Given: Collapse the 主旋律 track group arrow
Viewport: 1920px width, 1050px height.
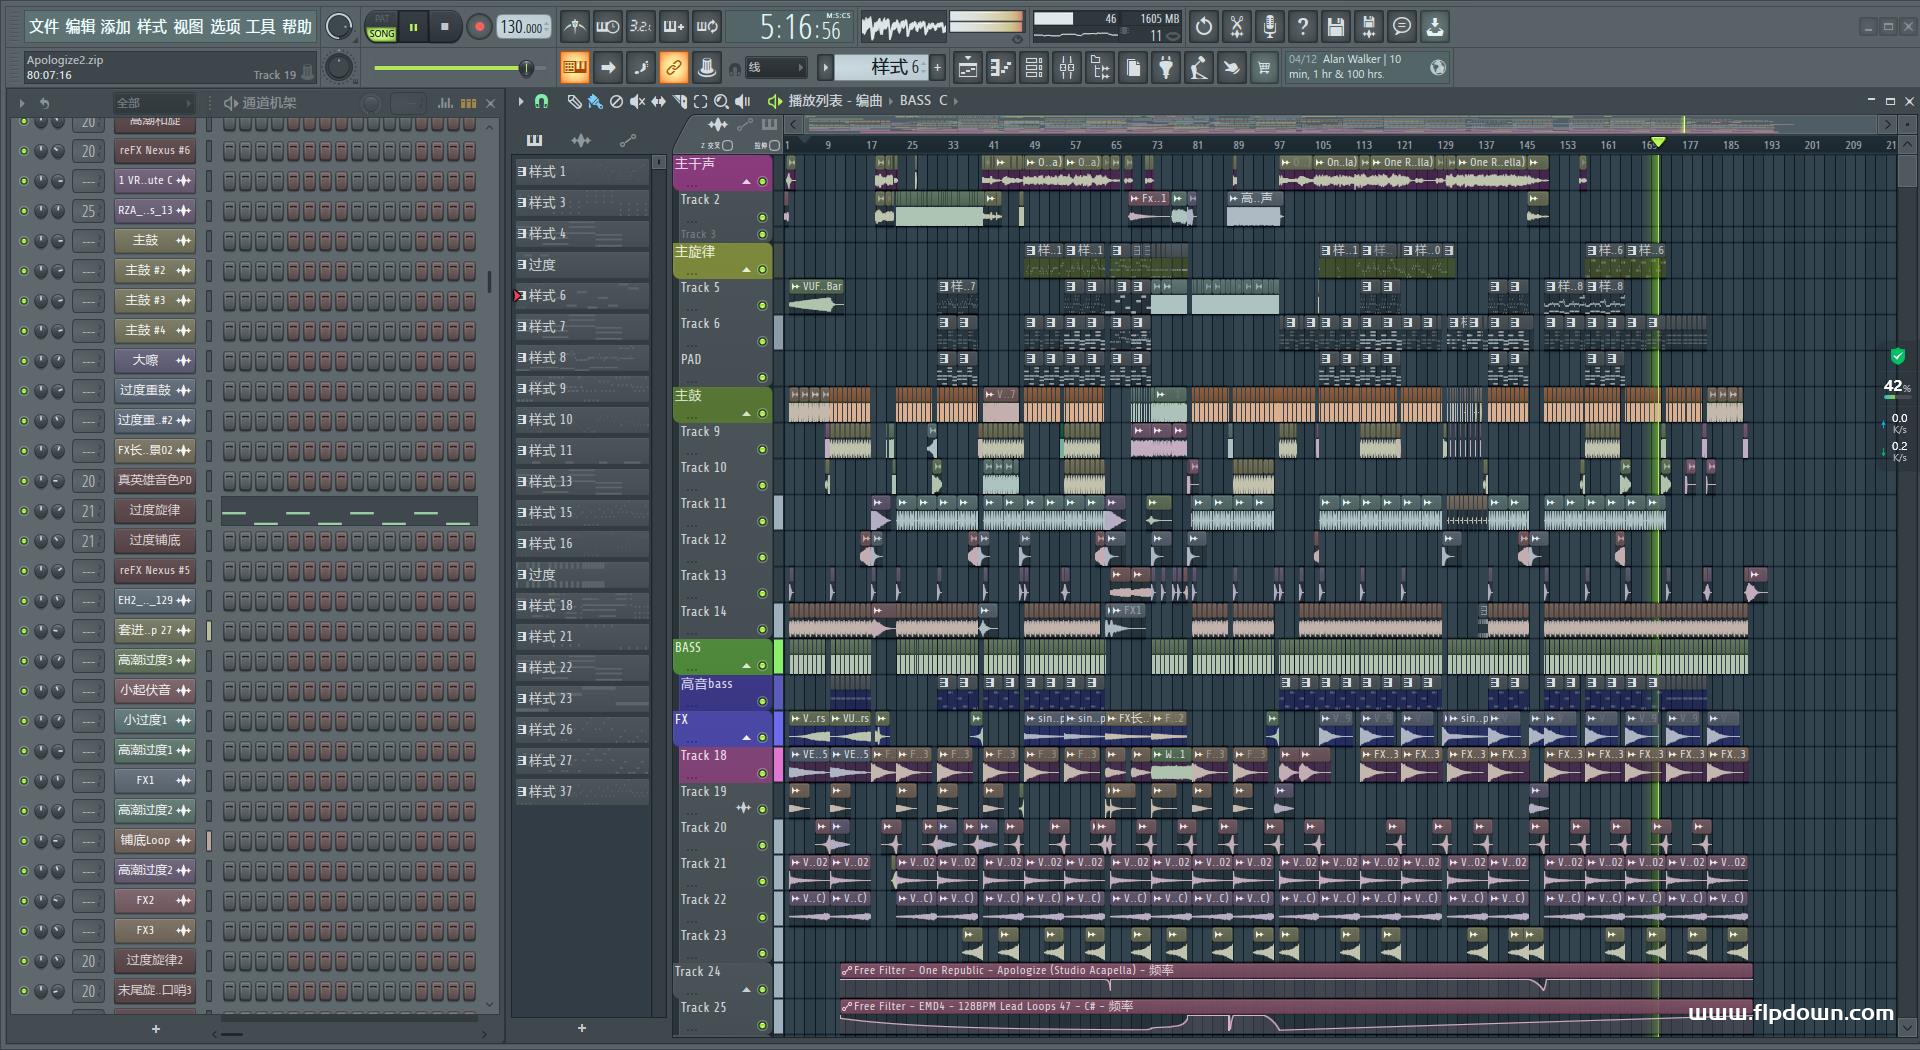Looking at the screenshot, I should pyautogui.click(x=746, y=270).
